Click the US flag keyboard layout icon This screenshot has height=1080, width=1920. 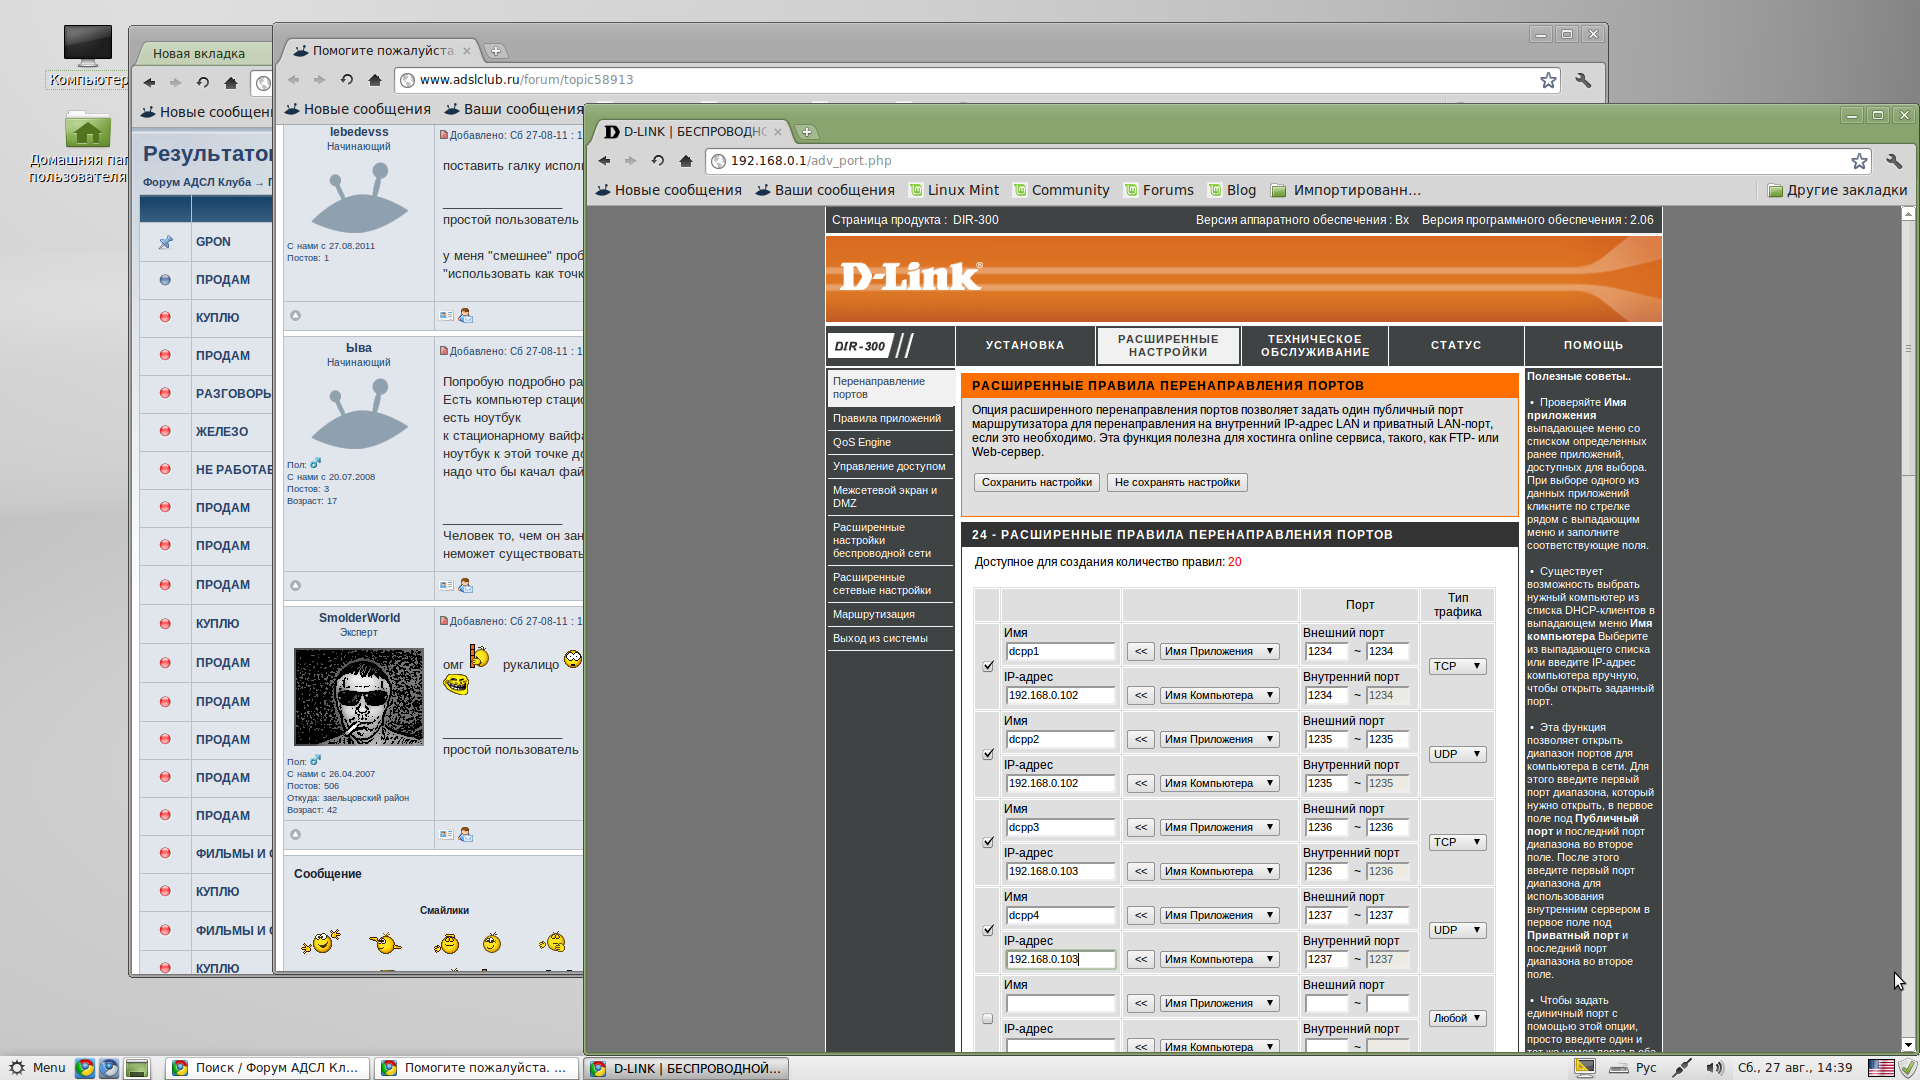pos(1881,1068)
